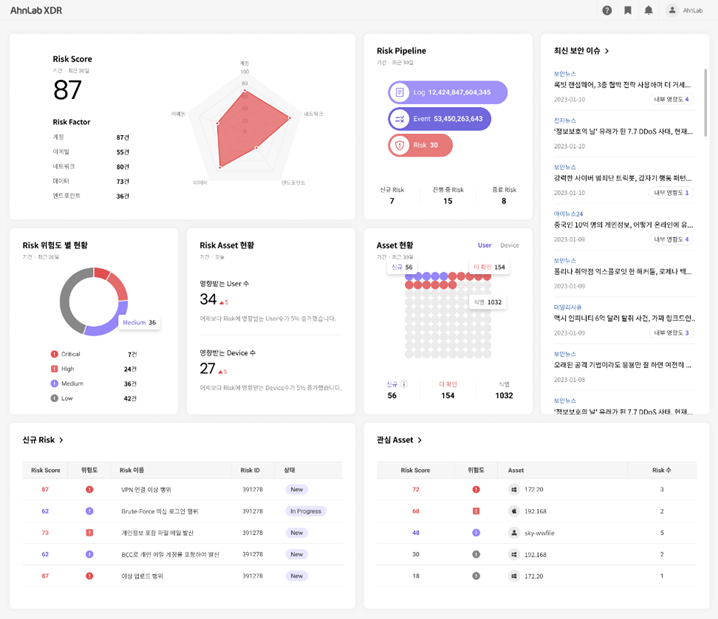Open the help question mark icon
Screen dimensions: 718x619
(607, 10)
